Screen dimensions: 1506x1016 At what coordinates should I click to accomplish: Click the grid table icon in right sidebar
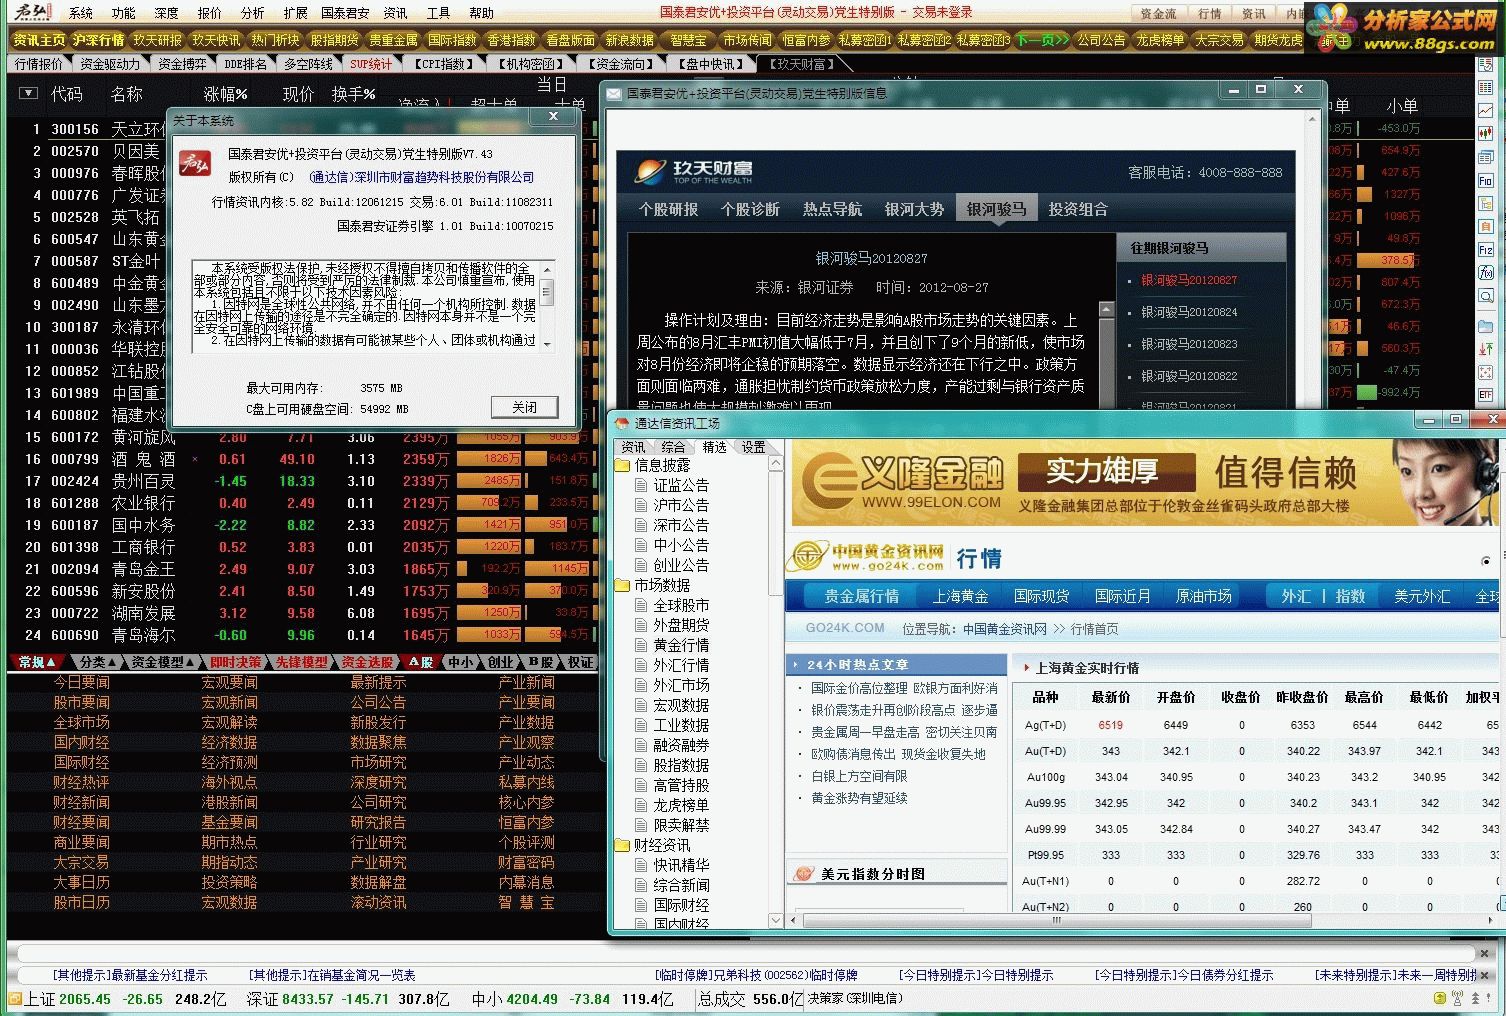1485,87
